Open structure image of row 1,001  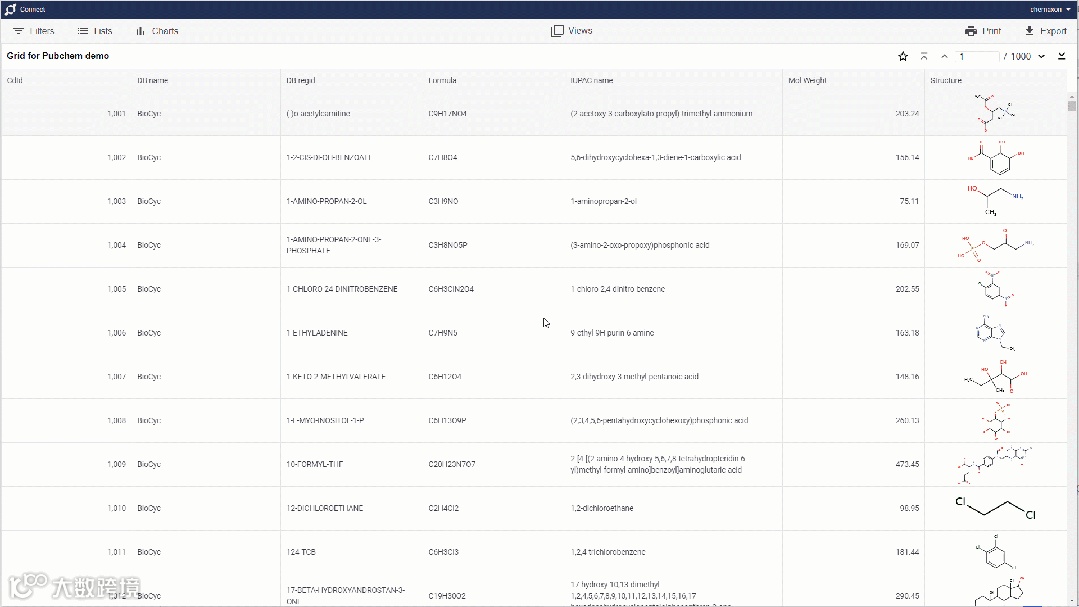pos(994,114)
